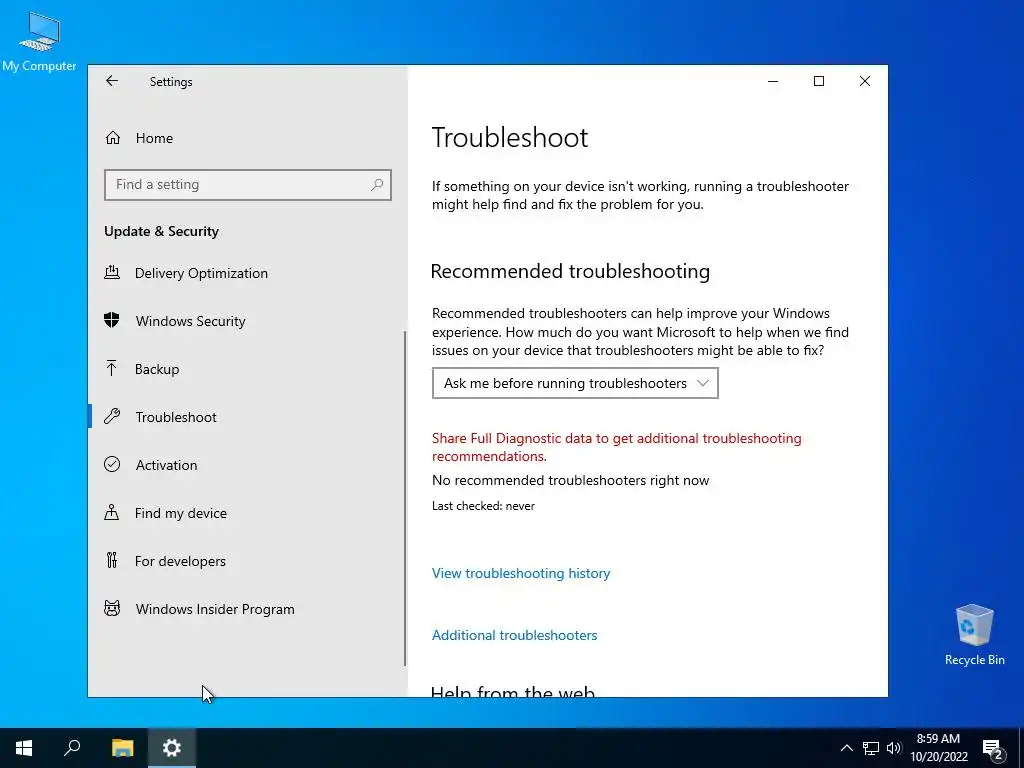This screenshot has width=1024, height=768.
Task: Show hidden tray icons chevron
Action: [x=846, y=748]
